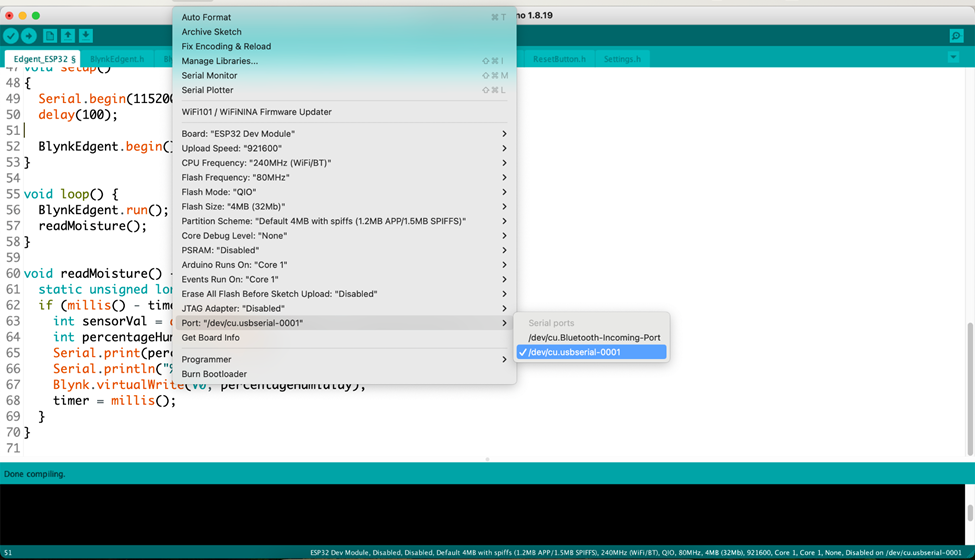Click the yellow macOS minimize button
Image resolution: width=975 pixels, height=560 pixels.
click(22, 16)
